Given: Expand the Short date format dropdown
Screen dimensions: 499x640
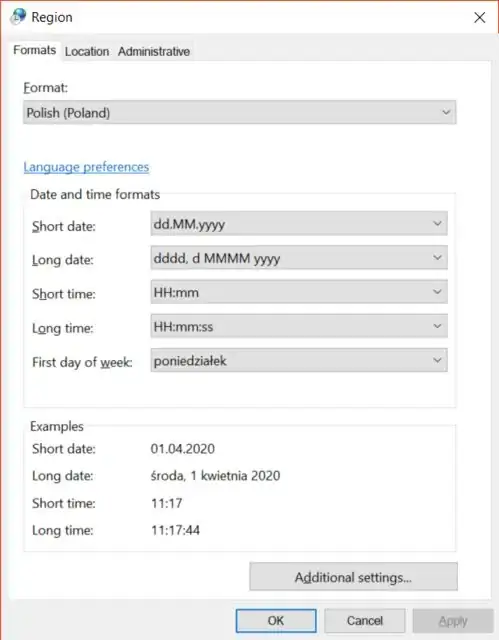Looking at the screenshot, I should [x=299, y=224].
